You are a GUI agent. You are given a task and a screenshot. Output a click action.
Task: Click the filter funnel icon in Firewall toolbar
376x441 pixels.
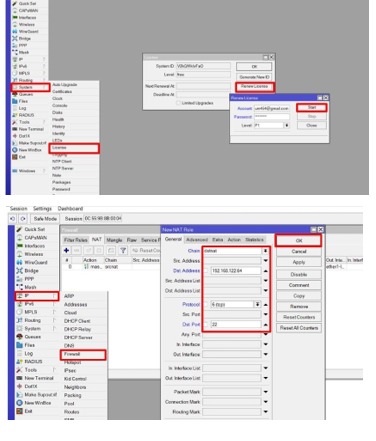click(x=123, y=250)
